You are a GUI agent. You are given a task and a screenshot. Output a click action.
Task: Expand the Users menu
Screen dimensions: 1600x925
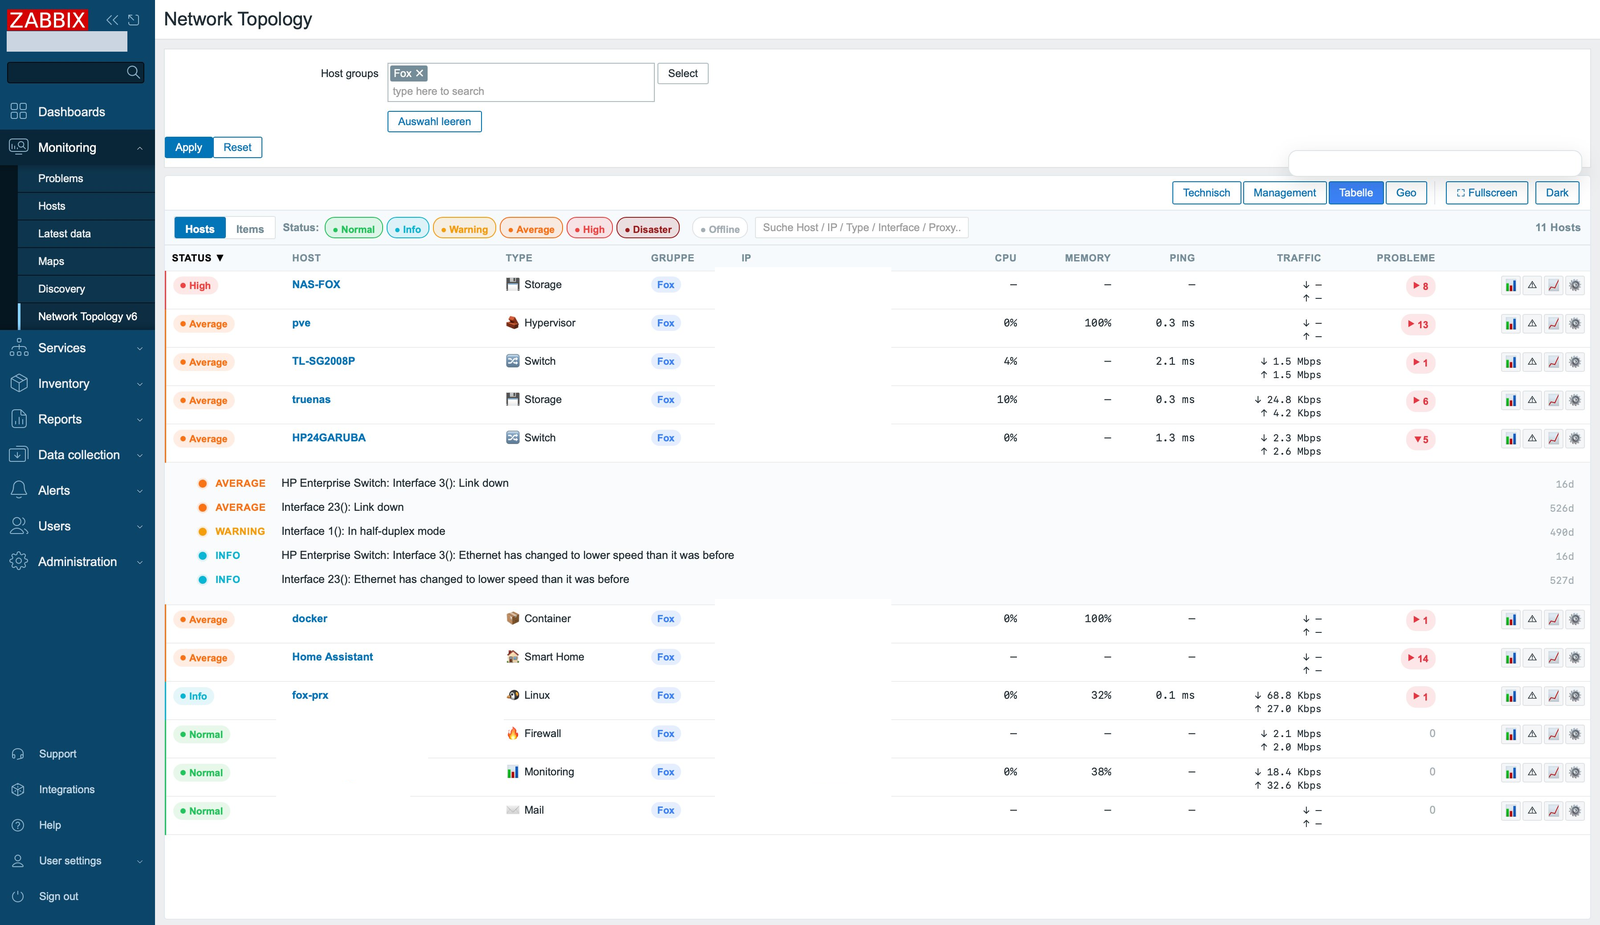click(77, 526)
